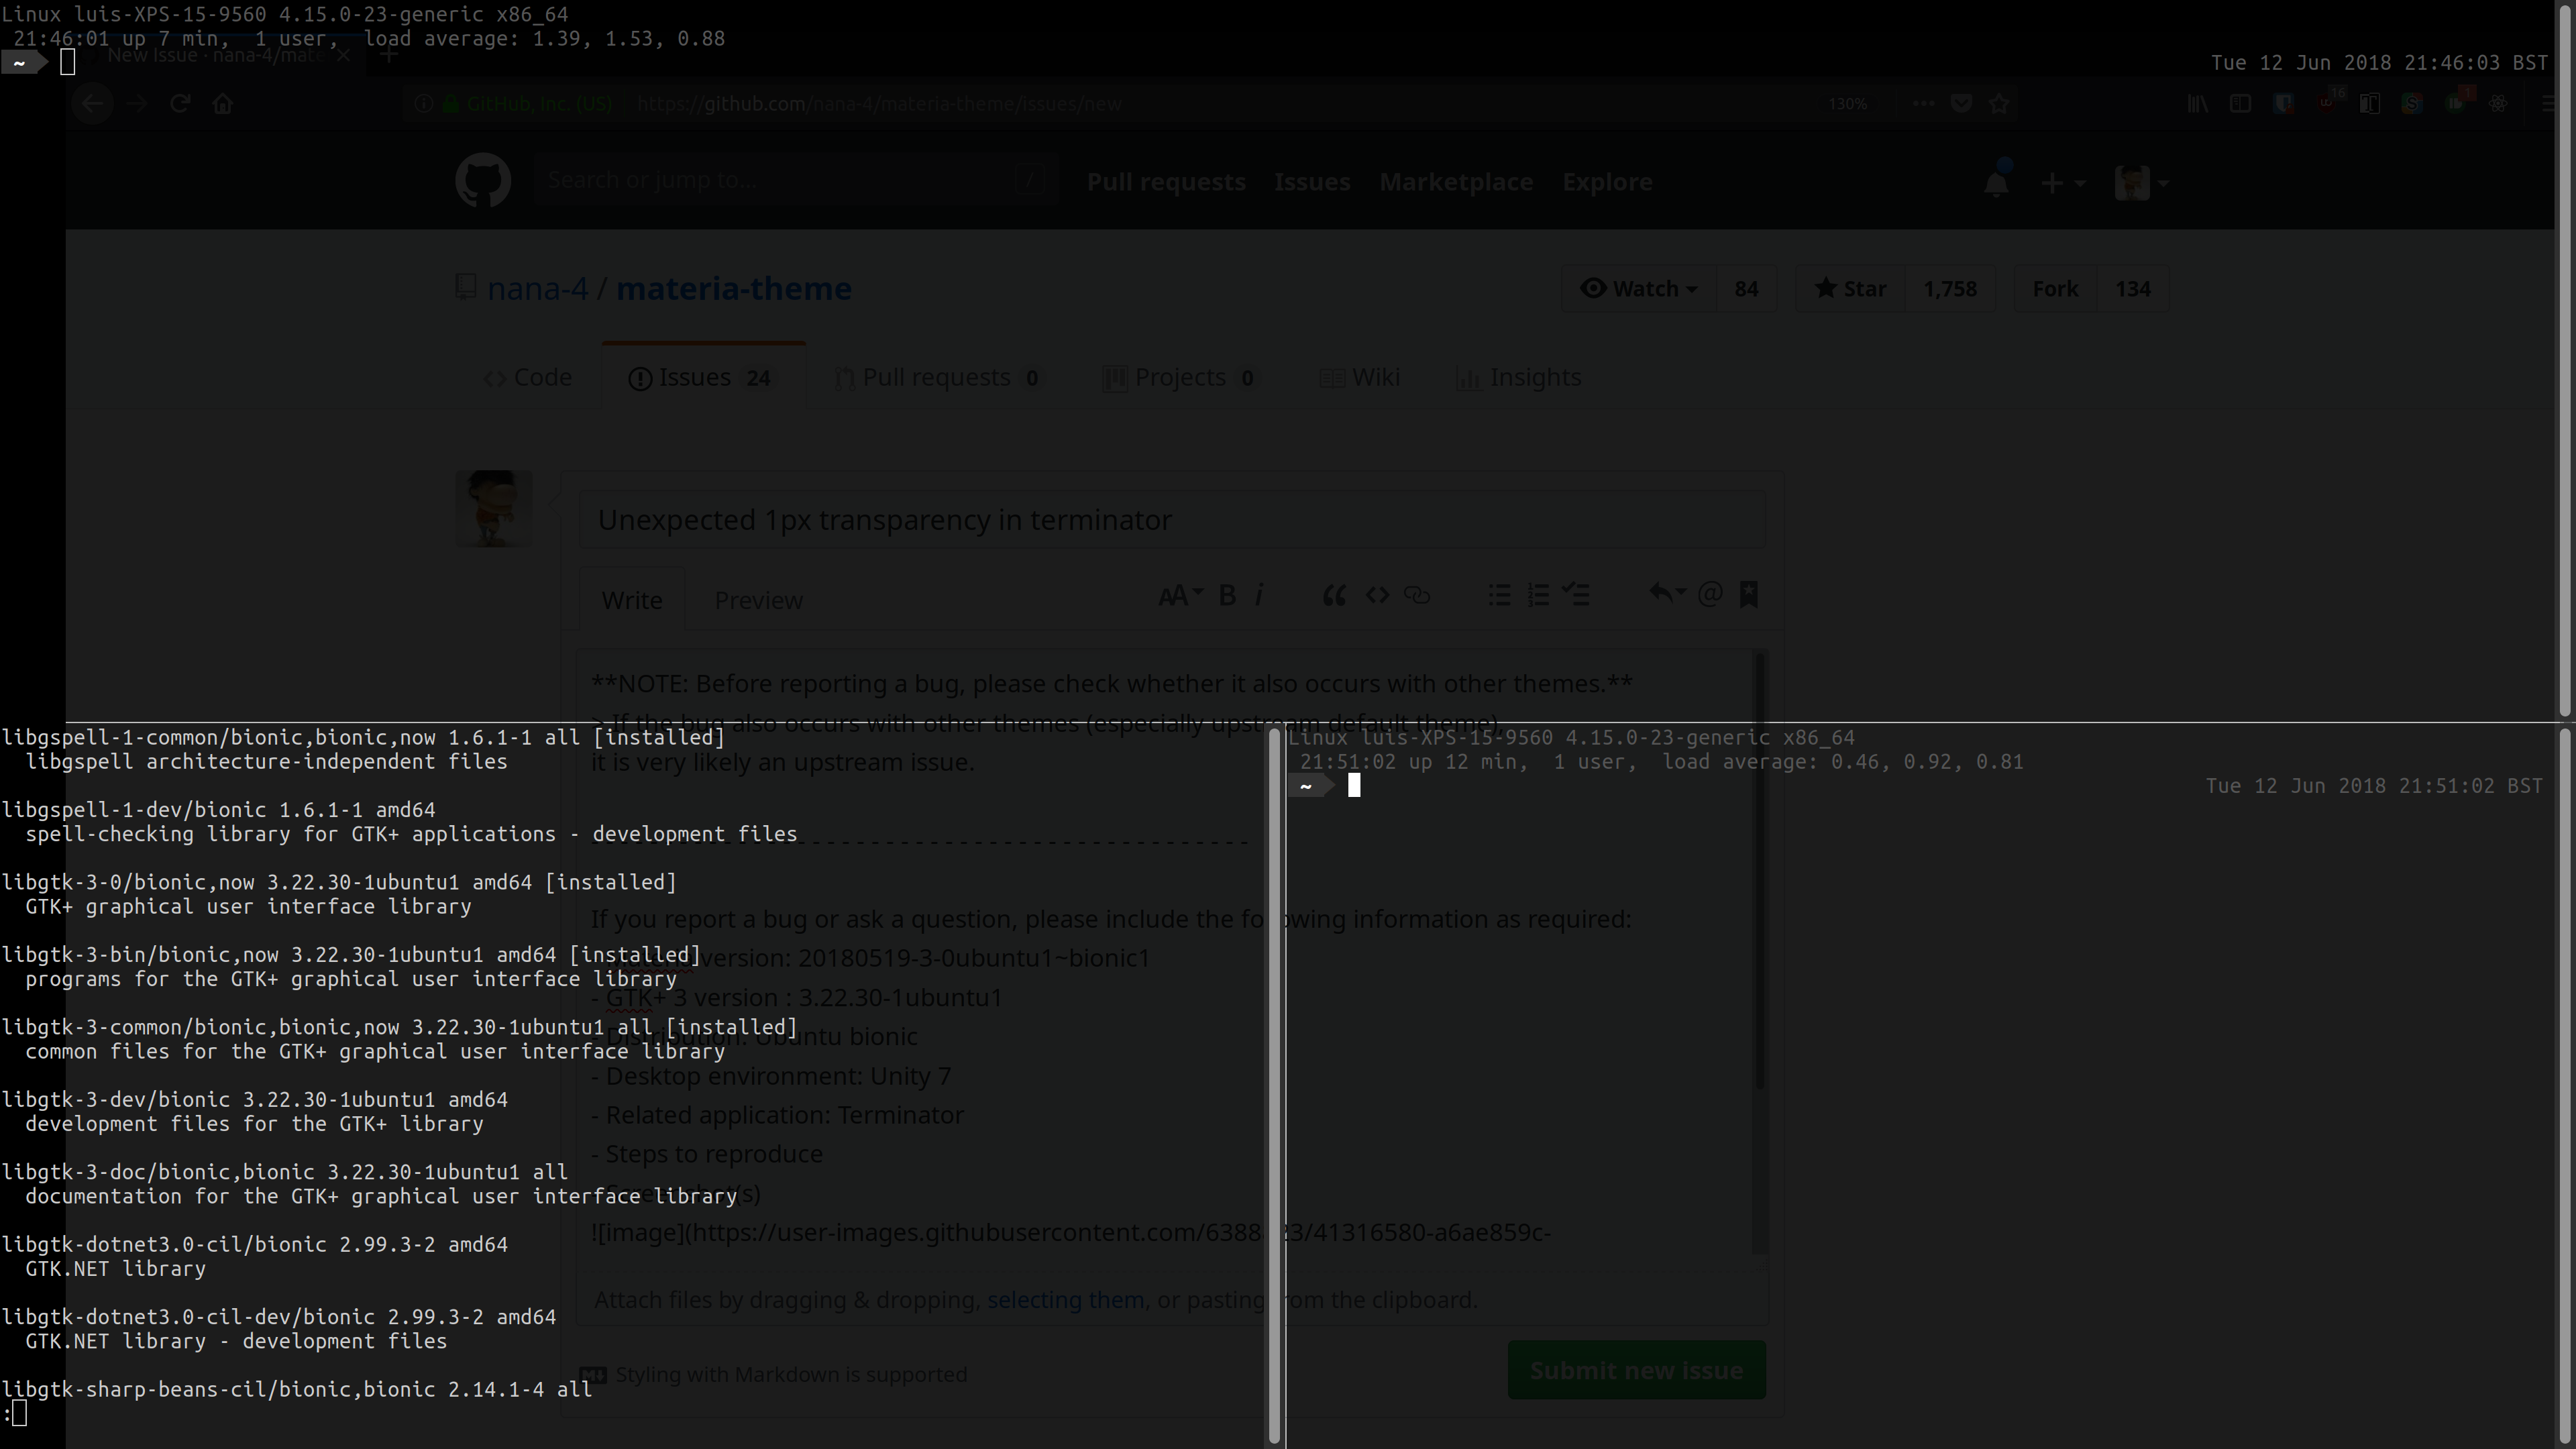Go back in the Firefox browser window
This screenshot has width=2576, height=1449.
coord(92,104)
